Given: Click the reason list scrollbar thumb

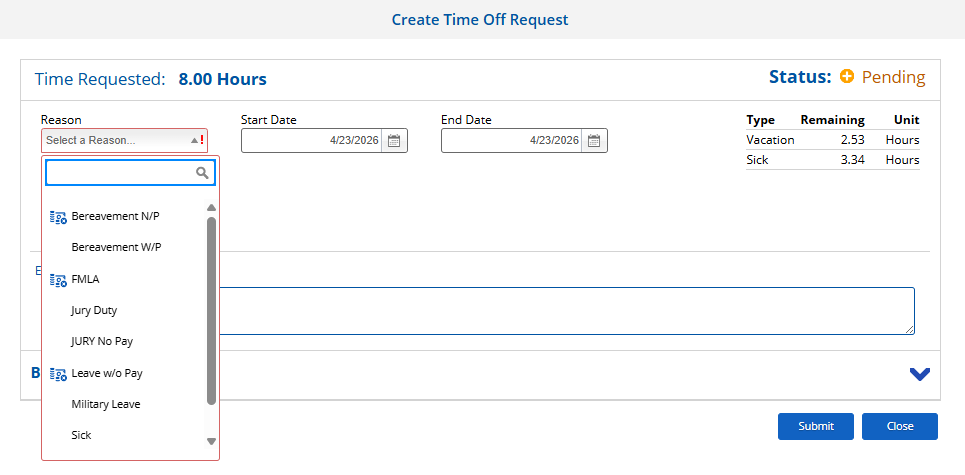Looking at the screenshot, I should (212, 311).
